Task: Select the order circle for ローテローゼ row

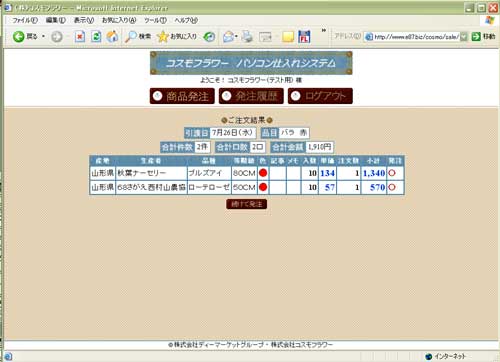Action: (392, 187)
